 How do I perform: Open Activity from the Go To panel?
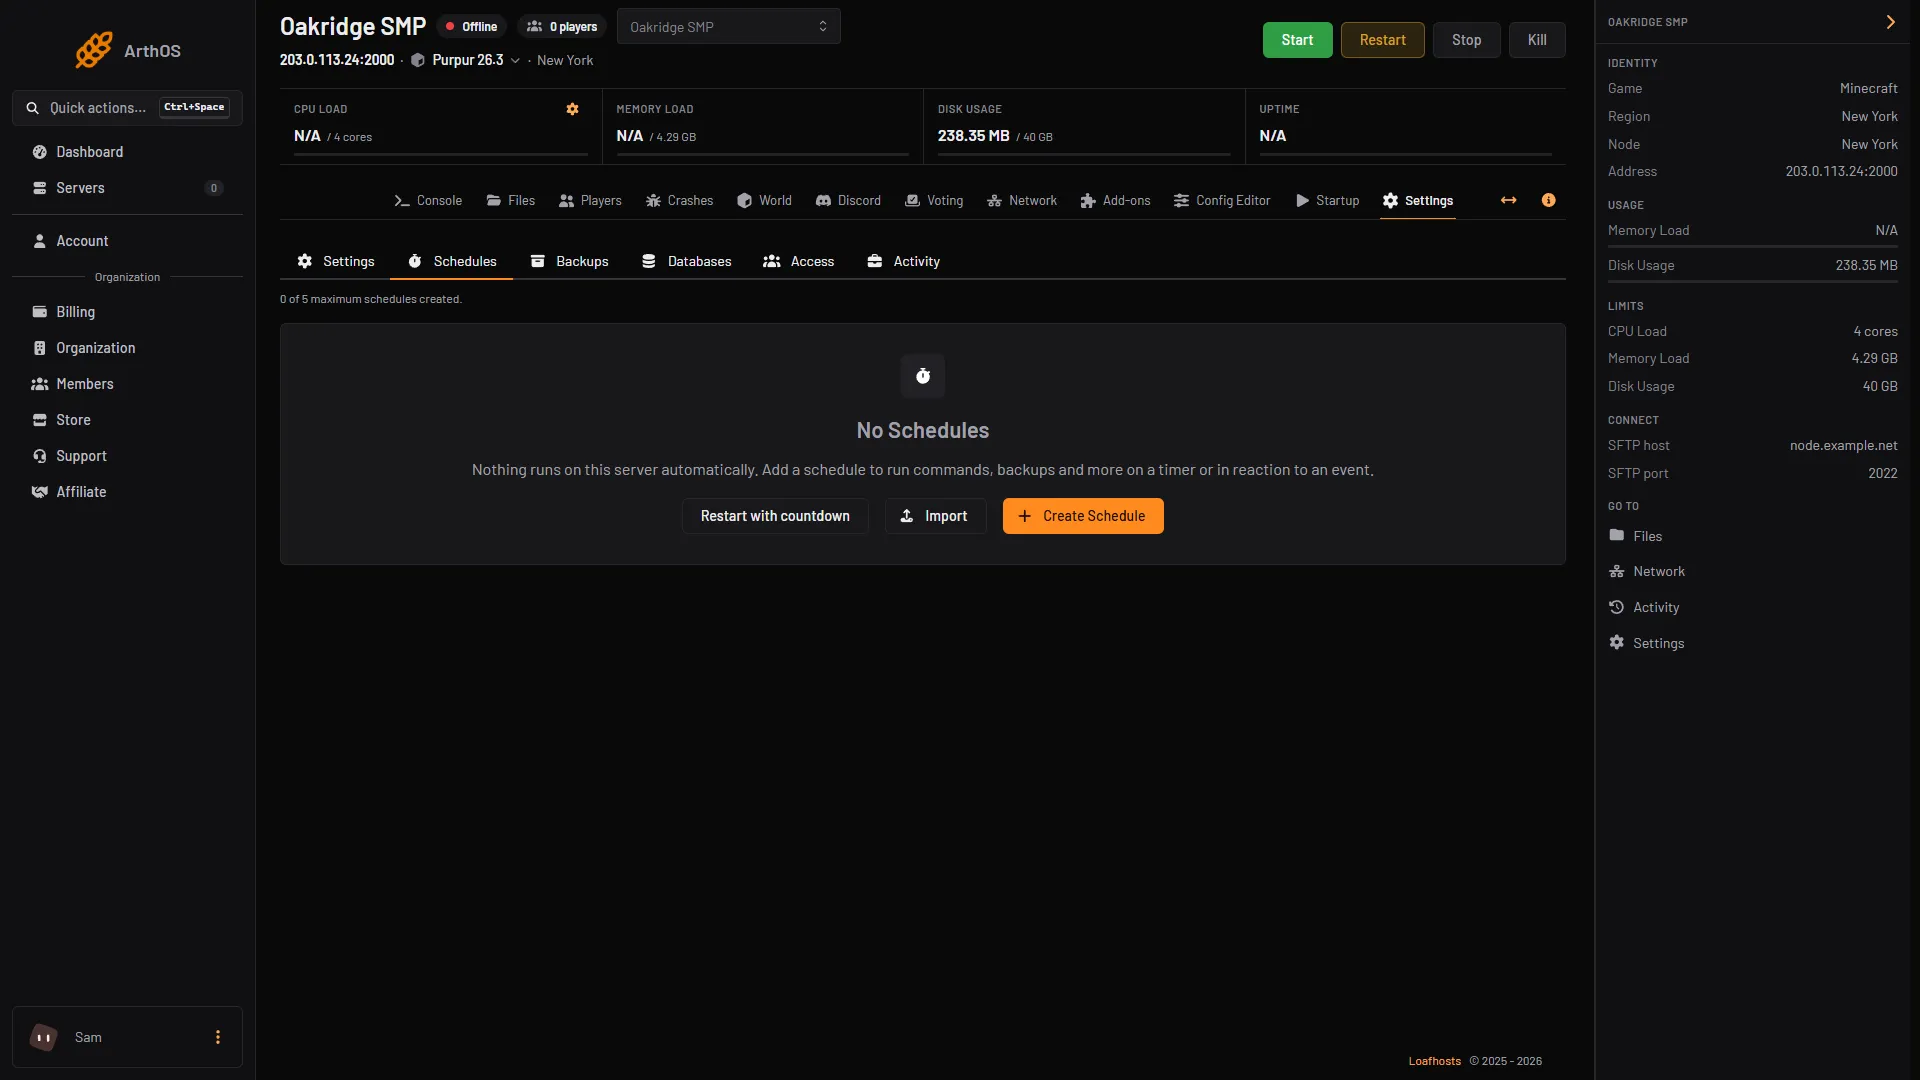(1643, 607)
